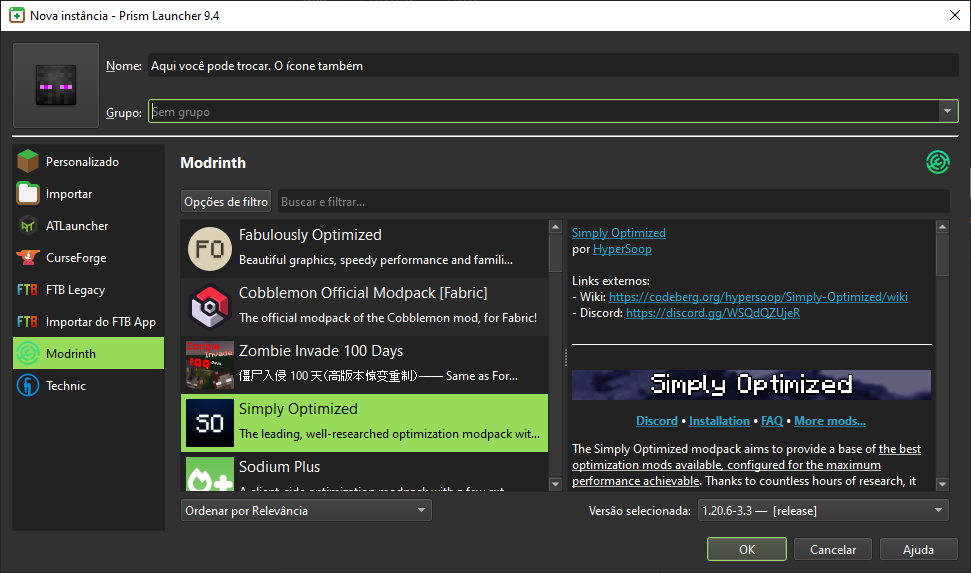Click the Discord link under the banner
The width and height of the screenshot is (971, 573).
(x=656, y=421)
